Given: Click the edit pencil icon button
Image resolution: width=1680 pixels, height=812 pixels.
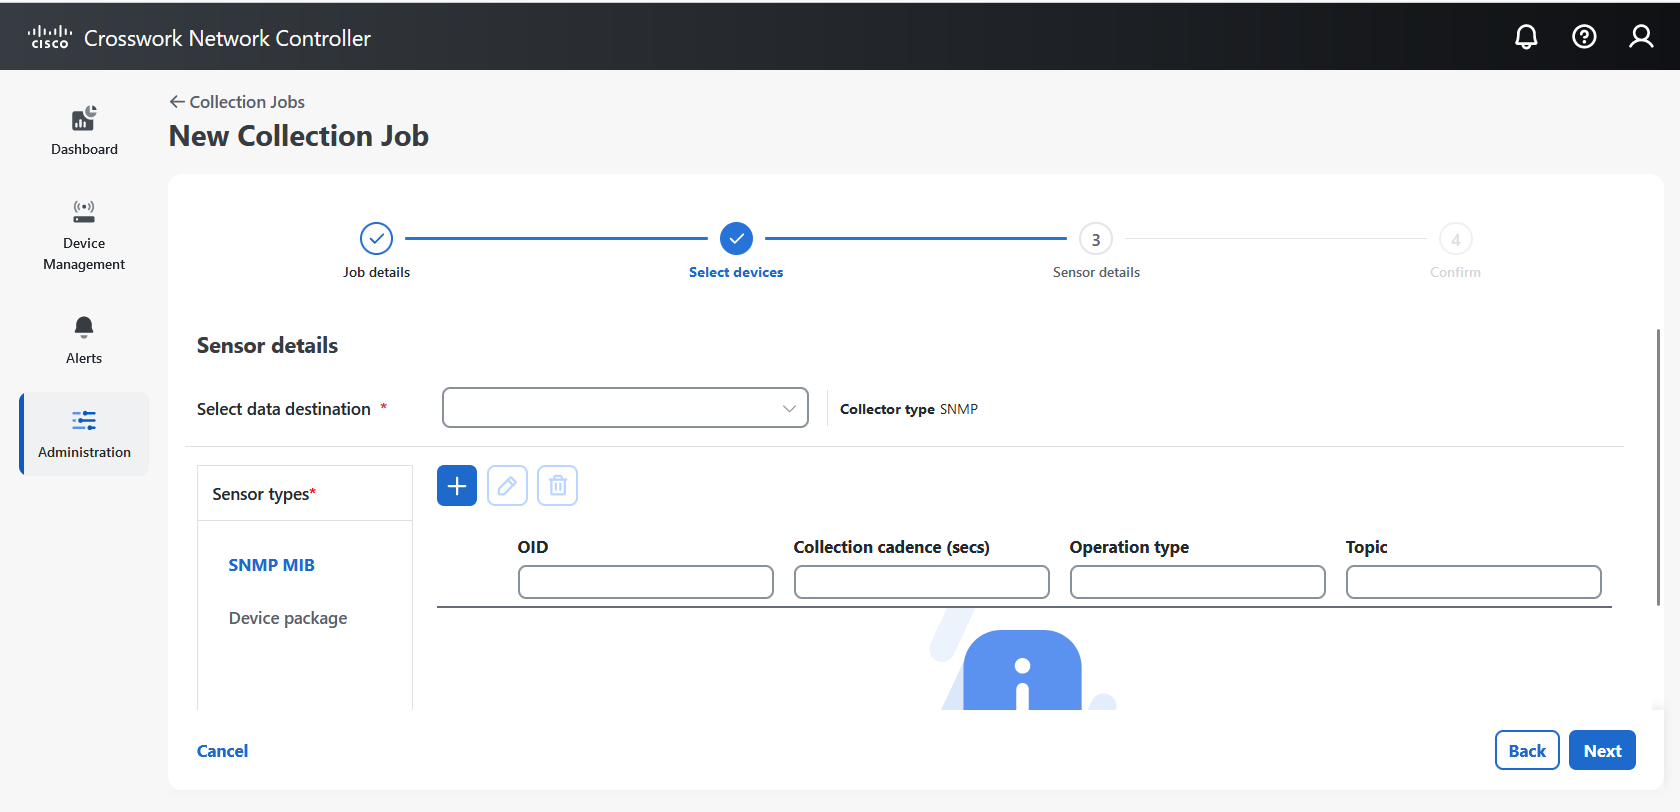Looking at the screenshot, I should tap(507, 486).
